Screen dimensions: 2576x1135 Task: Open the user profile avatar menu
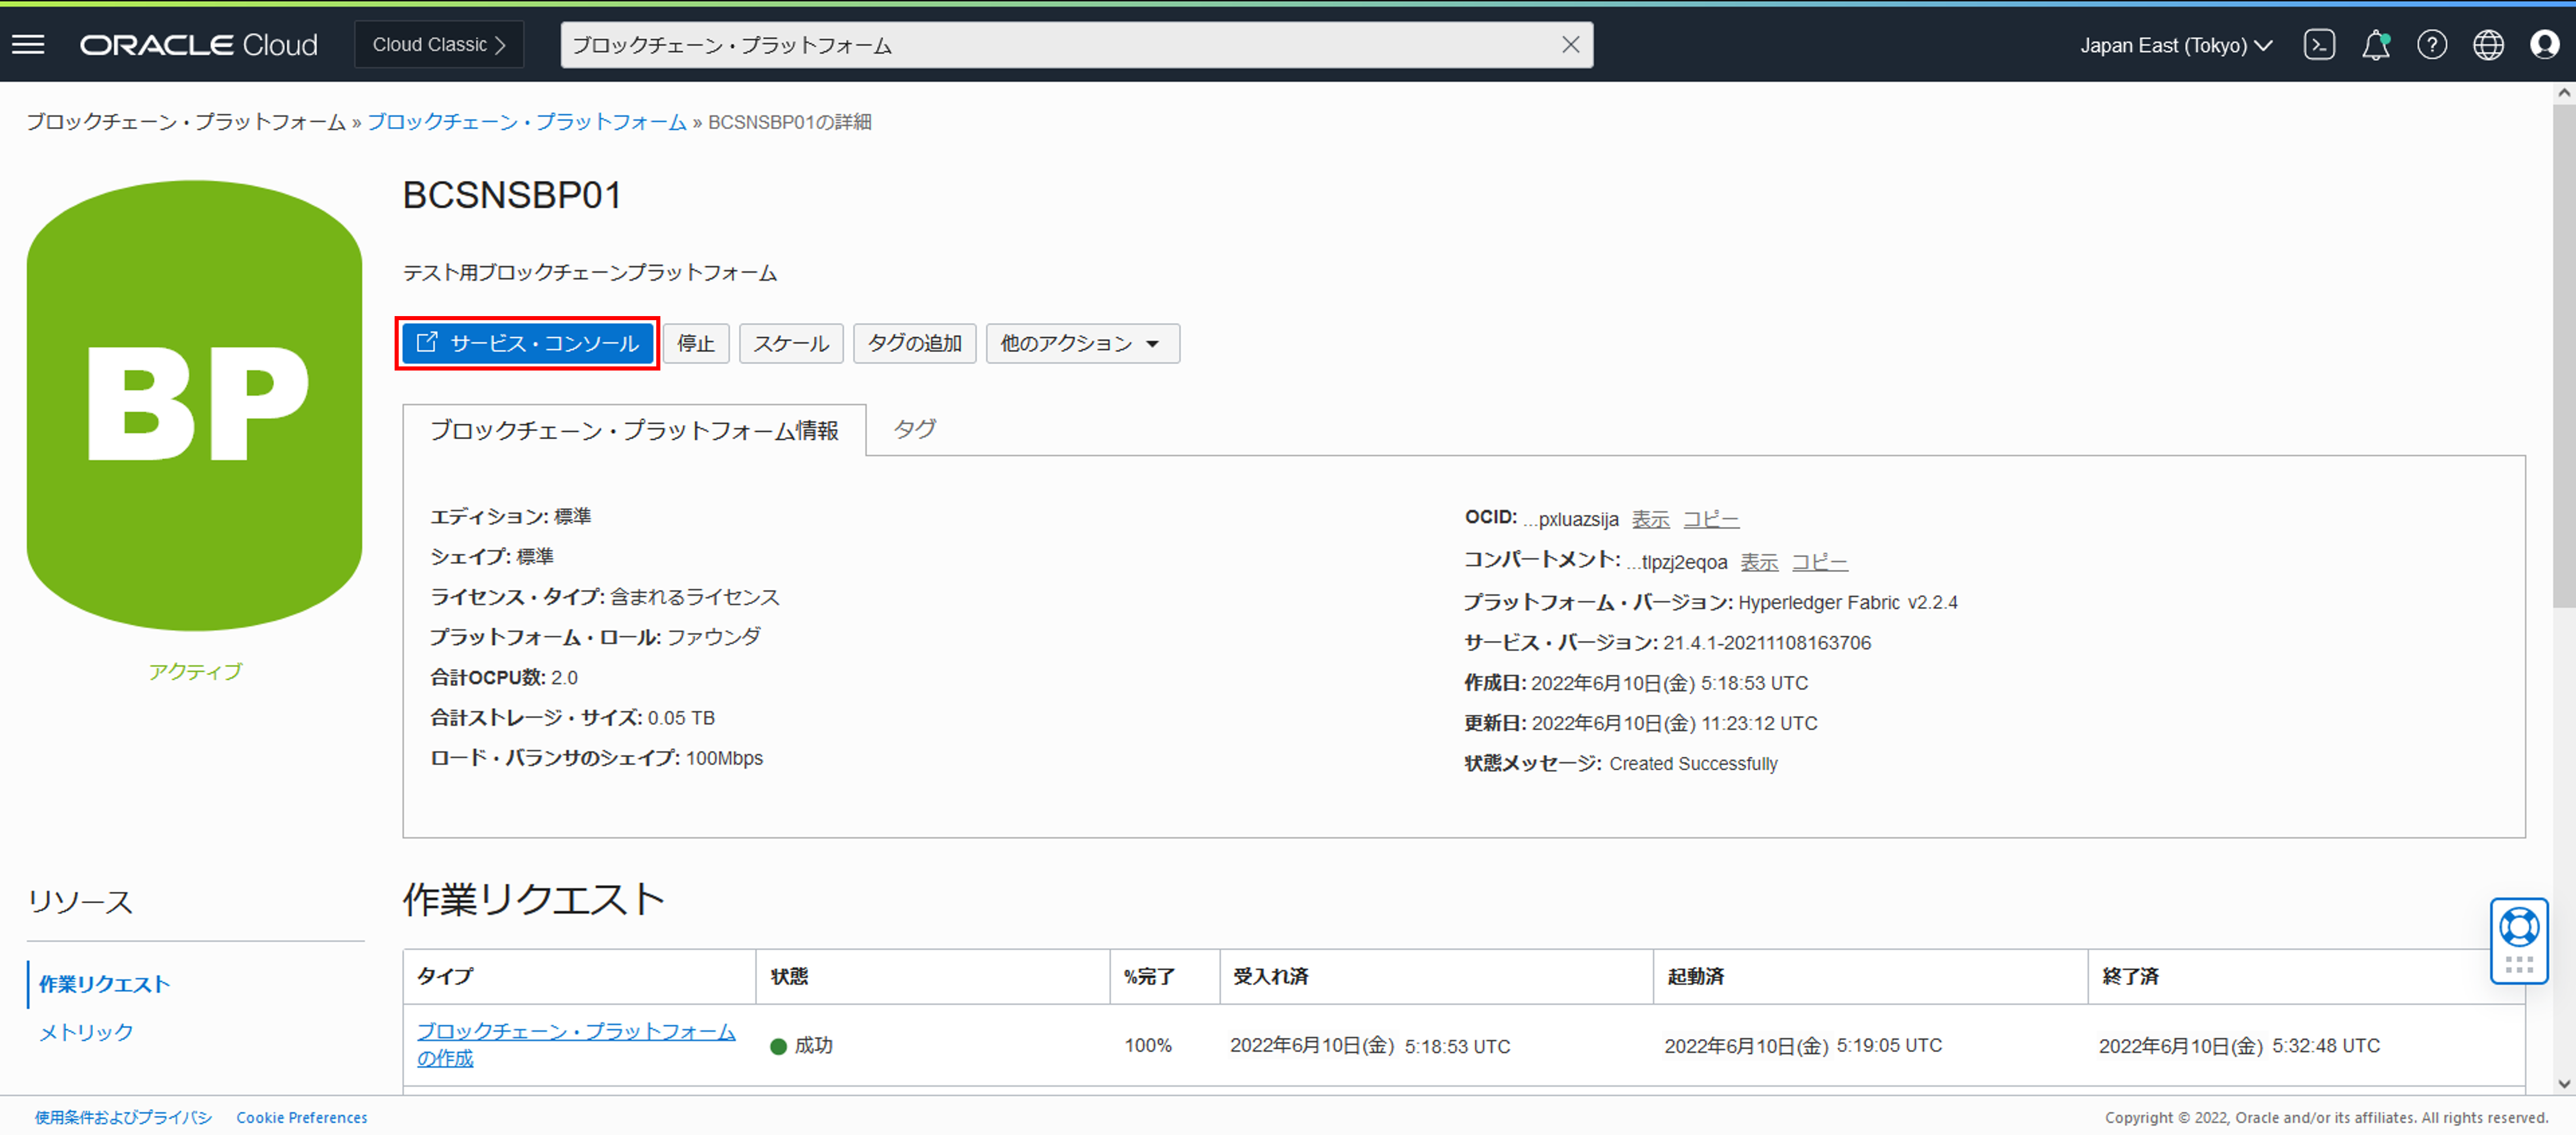(x=2545, y=44)
